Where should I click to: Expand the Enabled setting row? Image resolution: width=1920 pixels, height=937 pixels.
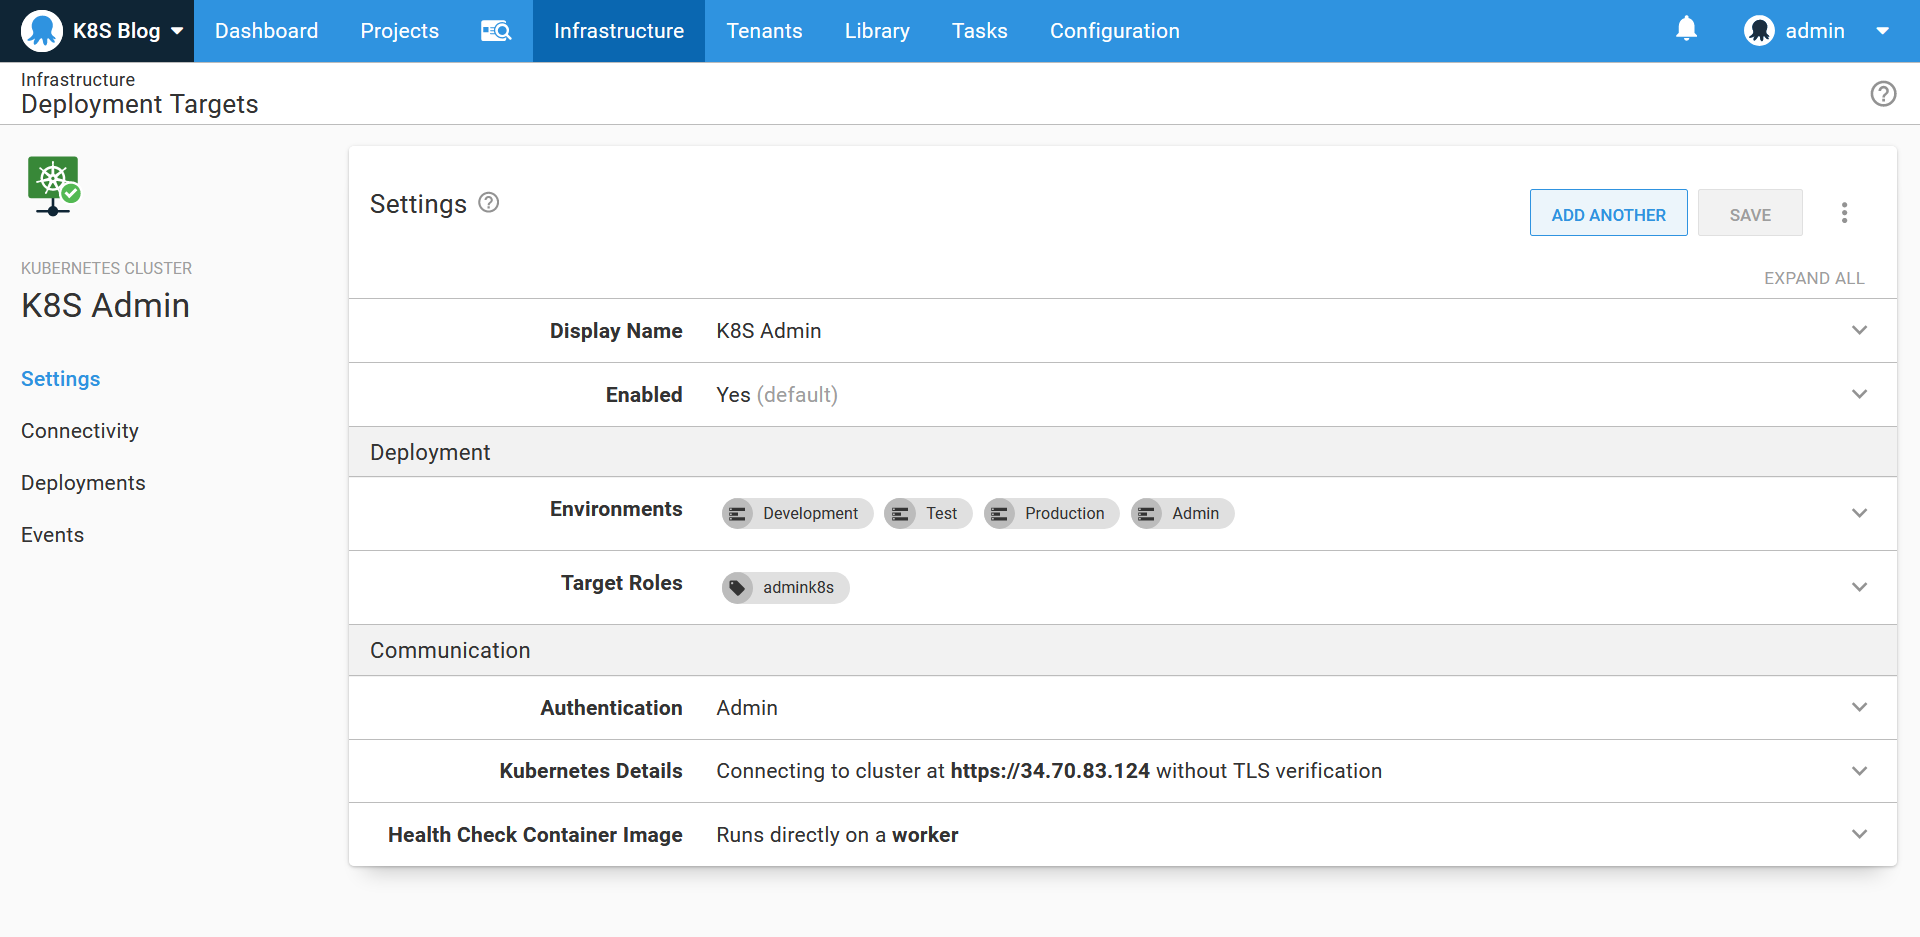click(x=1859, y=395)
